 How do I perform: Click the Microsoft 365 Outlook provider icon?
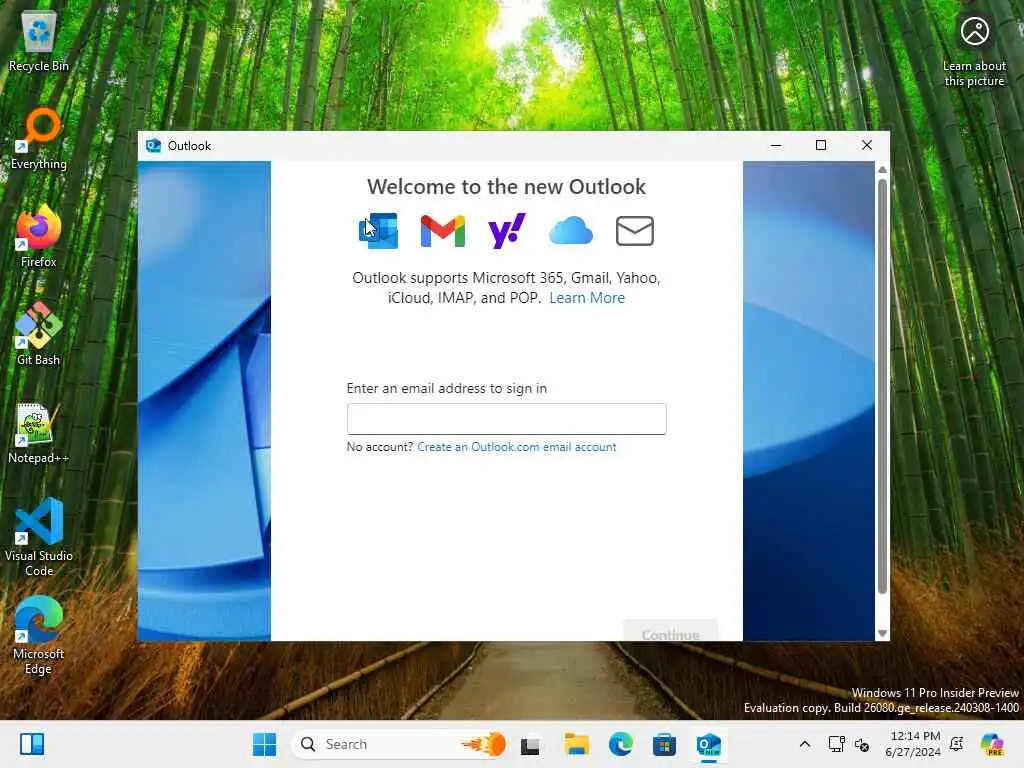378,231
